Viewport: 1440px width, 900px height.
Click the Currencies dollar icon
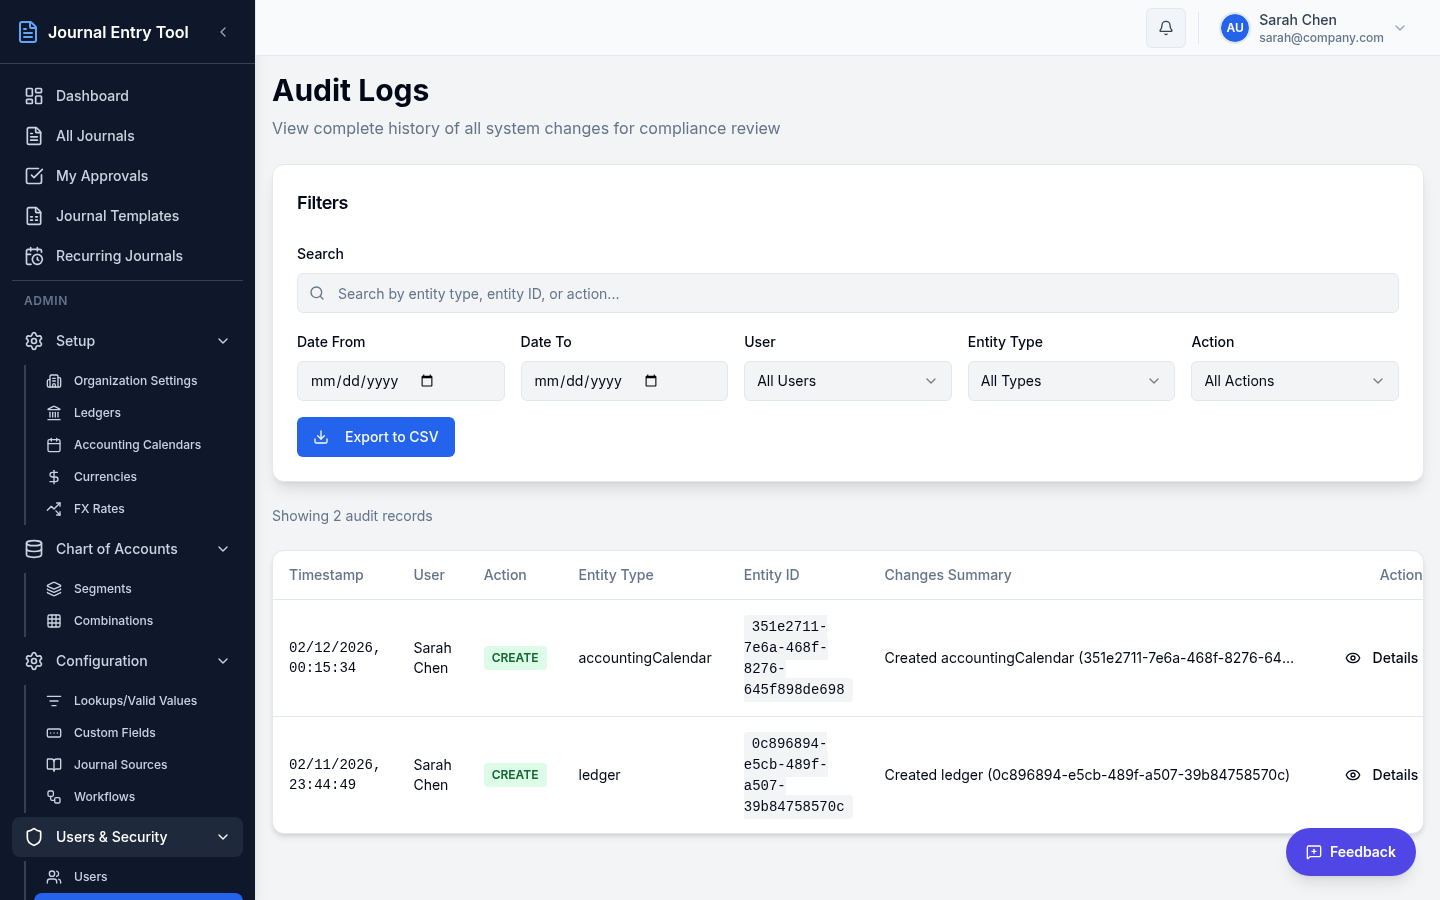pos(54,477)
